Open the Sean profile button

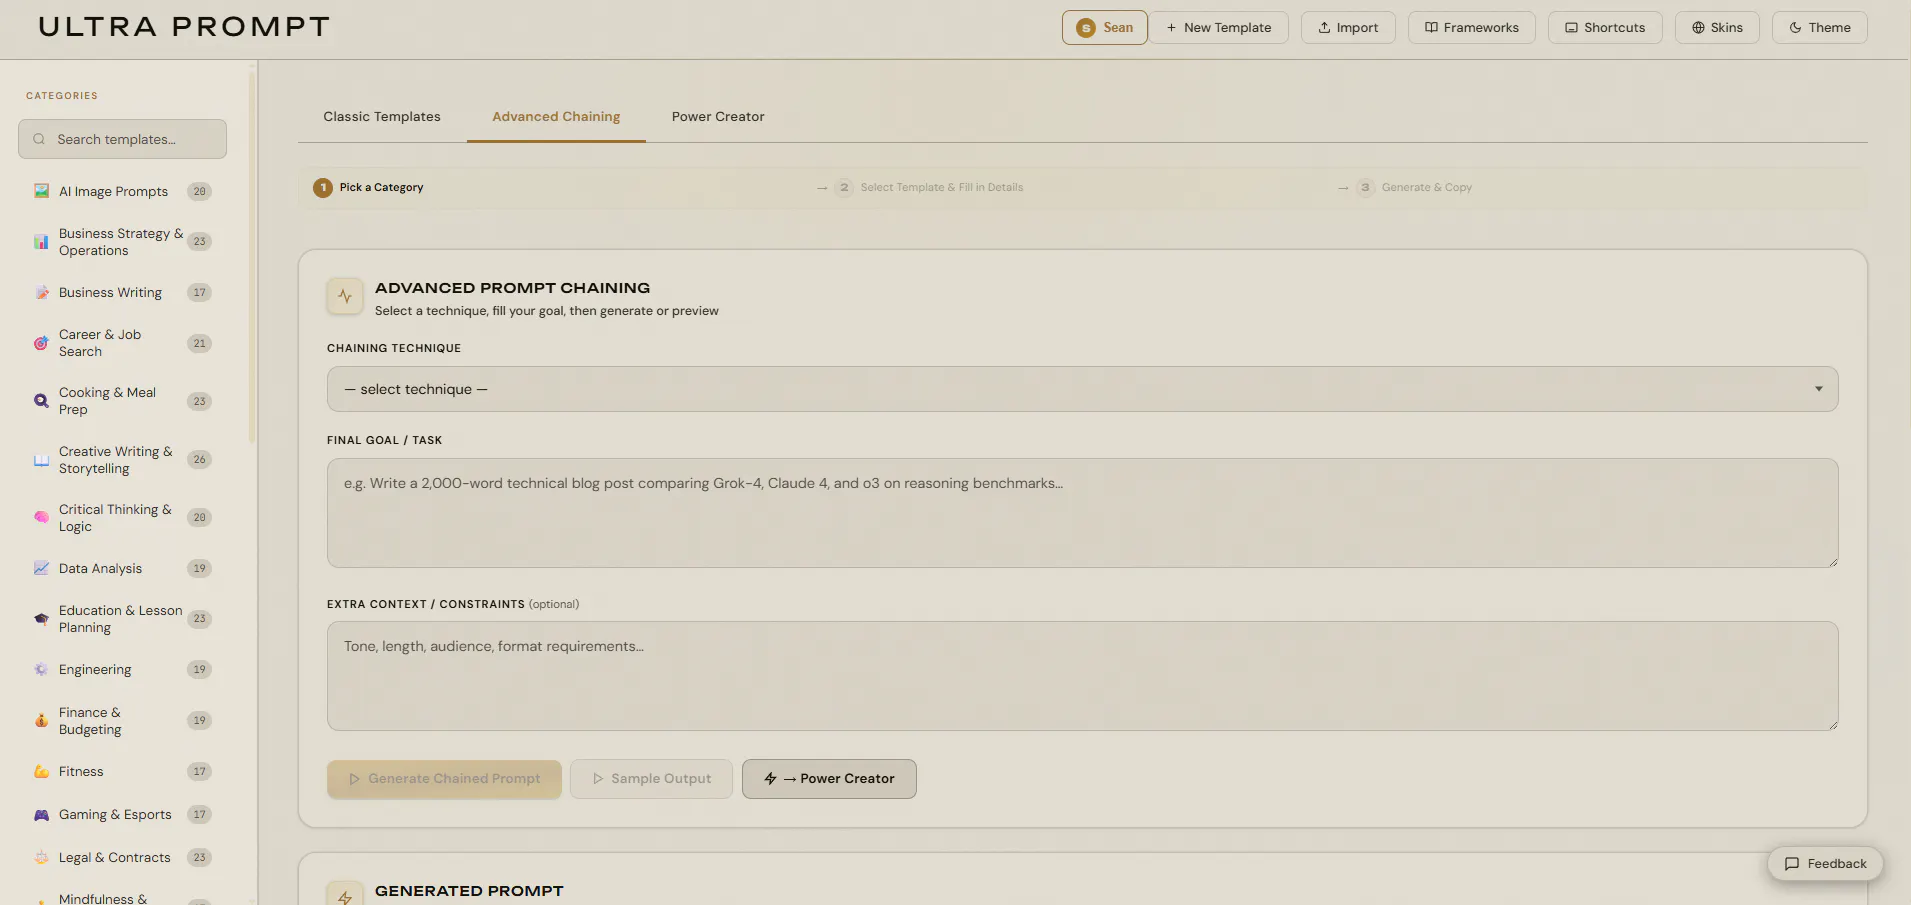[x=1104, y=28]
